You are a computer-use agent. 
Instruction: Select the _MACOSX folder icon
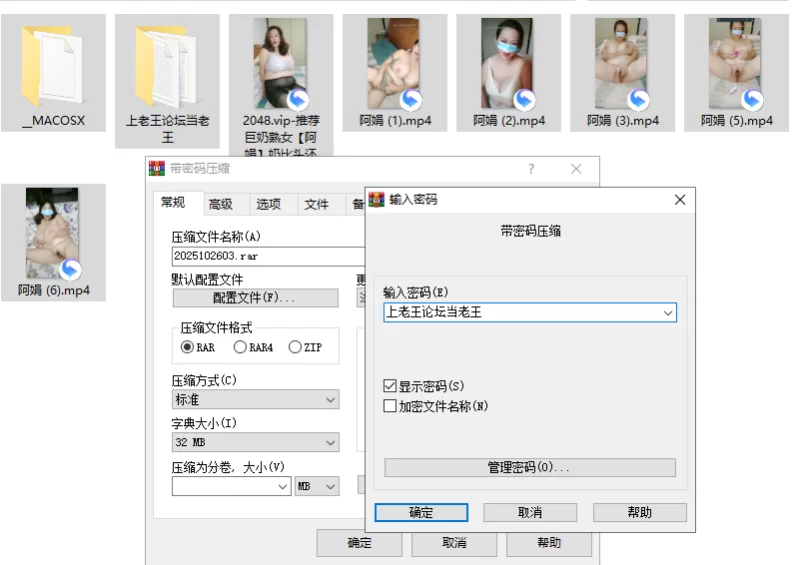(53, 65)
